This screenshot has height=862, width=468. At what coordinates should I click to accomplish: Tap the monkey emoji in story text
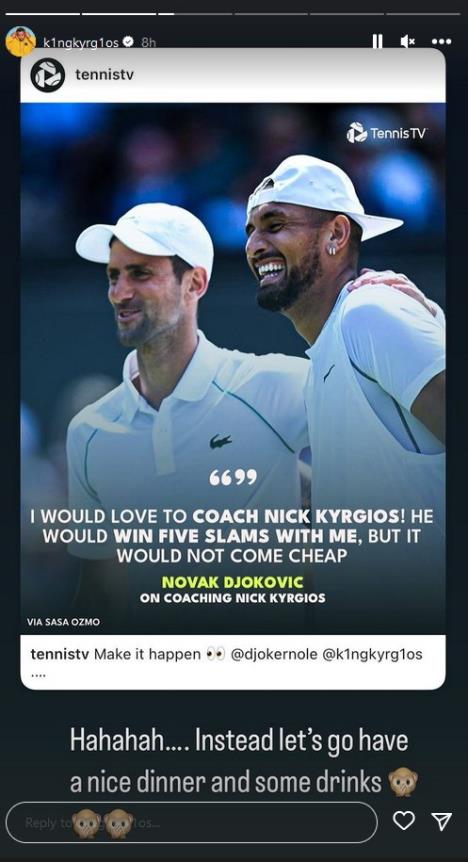[x=403, y=782]
